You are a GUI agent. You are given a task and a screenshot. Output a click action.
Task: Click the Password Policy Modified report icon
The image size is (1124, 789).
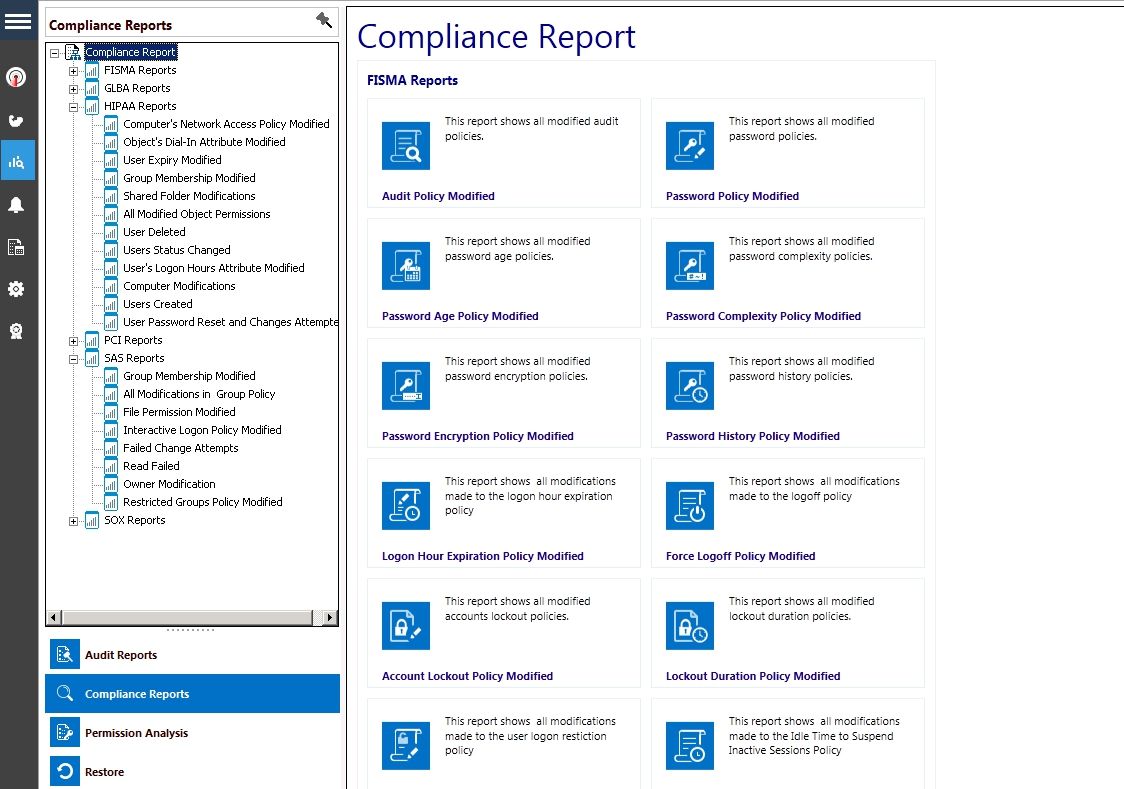click(x=690, y=145)
